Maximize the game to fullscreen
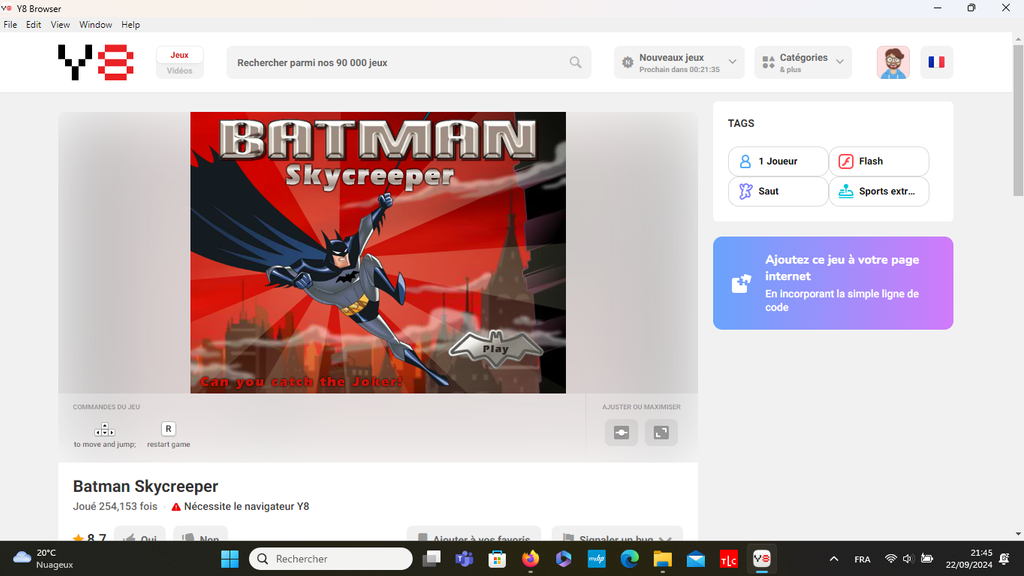 661,432
